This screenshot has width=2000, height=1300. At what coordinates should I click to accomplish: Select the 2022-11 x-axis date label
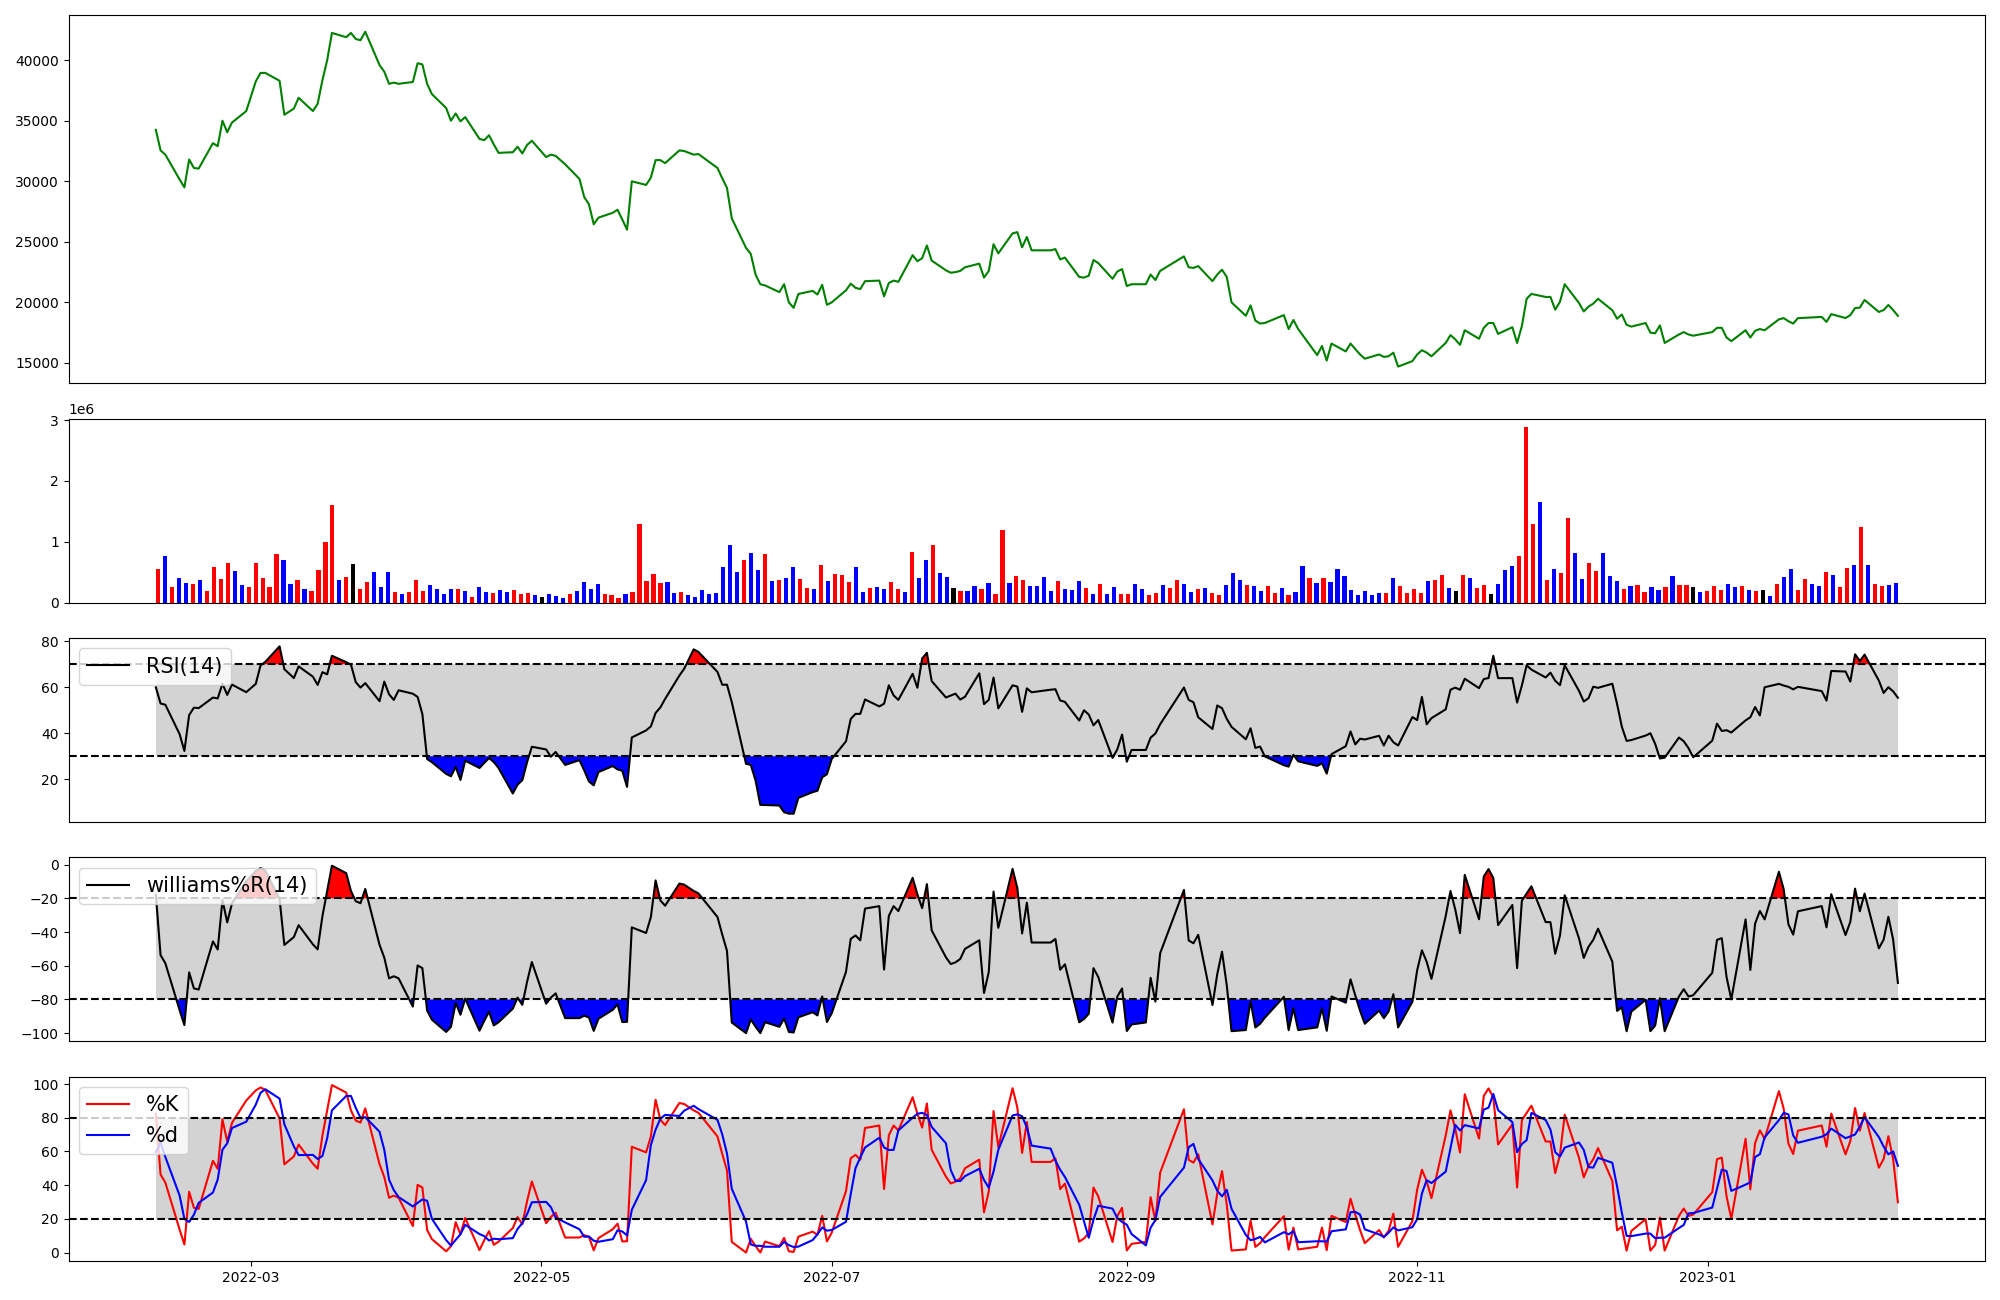[x=1418, y=1277]
